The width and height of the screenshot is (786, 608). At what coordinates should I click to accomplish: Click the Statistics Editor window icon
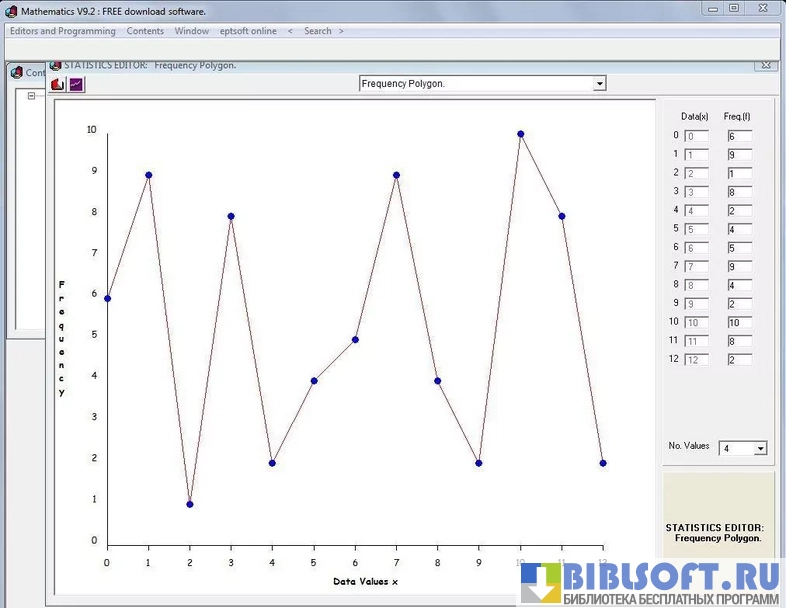56,65
